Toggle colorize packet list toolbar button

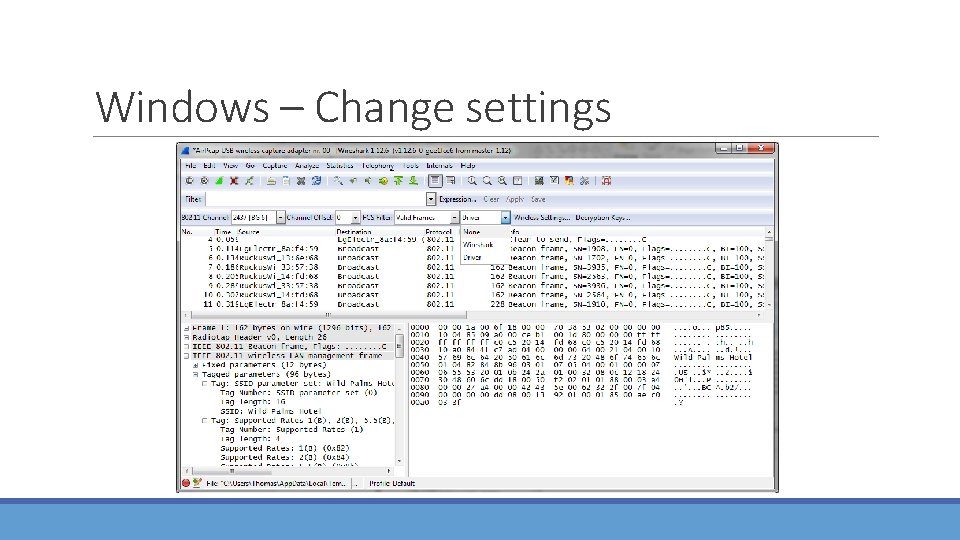pos(435,181)
